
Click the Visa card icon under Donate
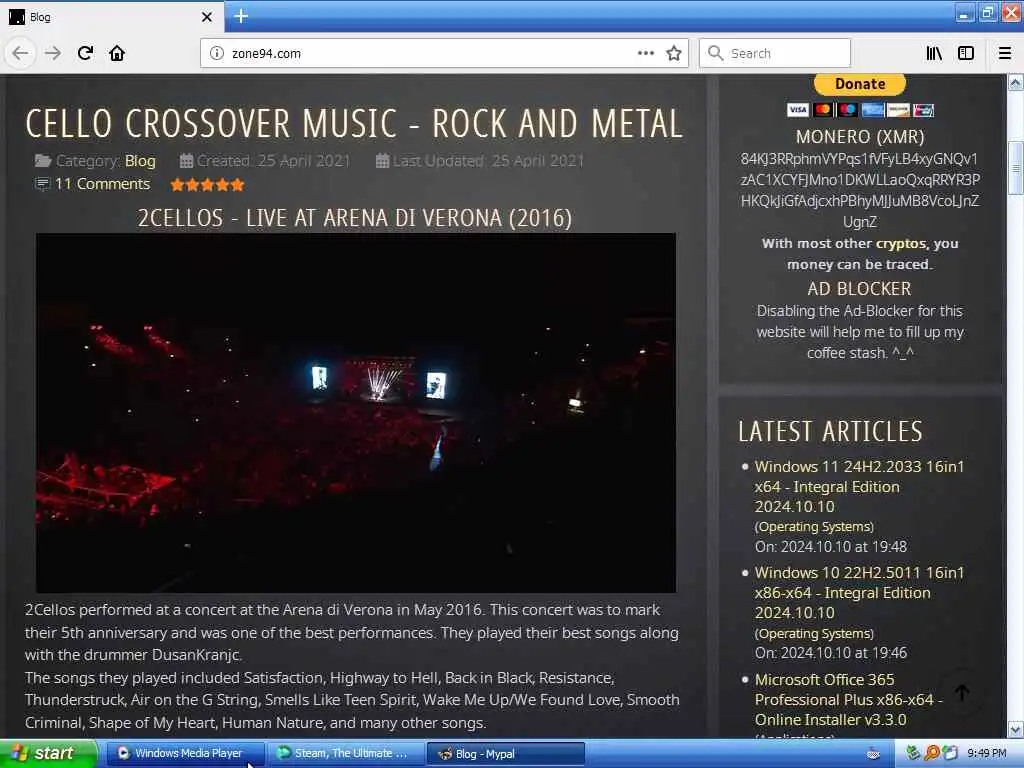tap(797, 110)
